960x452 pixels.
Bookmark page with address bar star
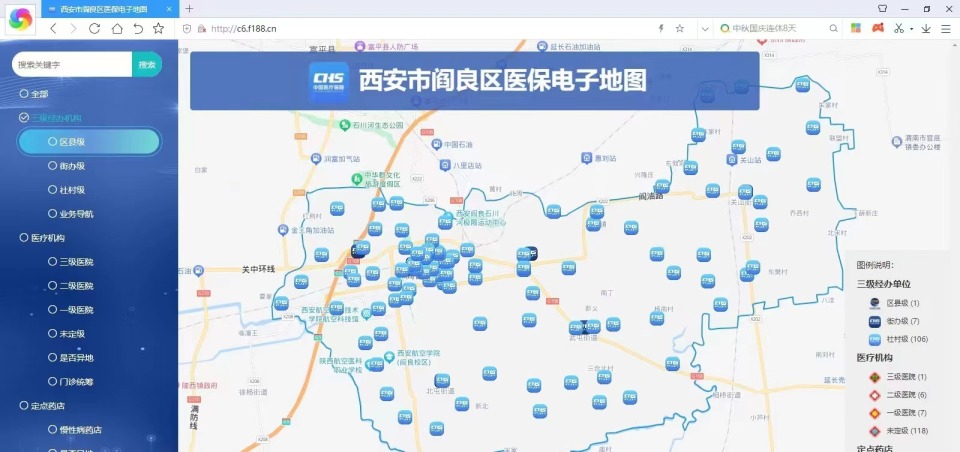(680, 28)
